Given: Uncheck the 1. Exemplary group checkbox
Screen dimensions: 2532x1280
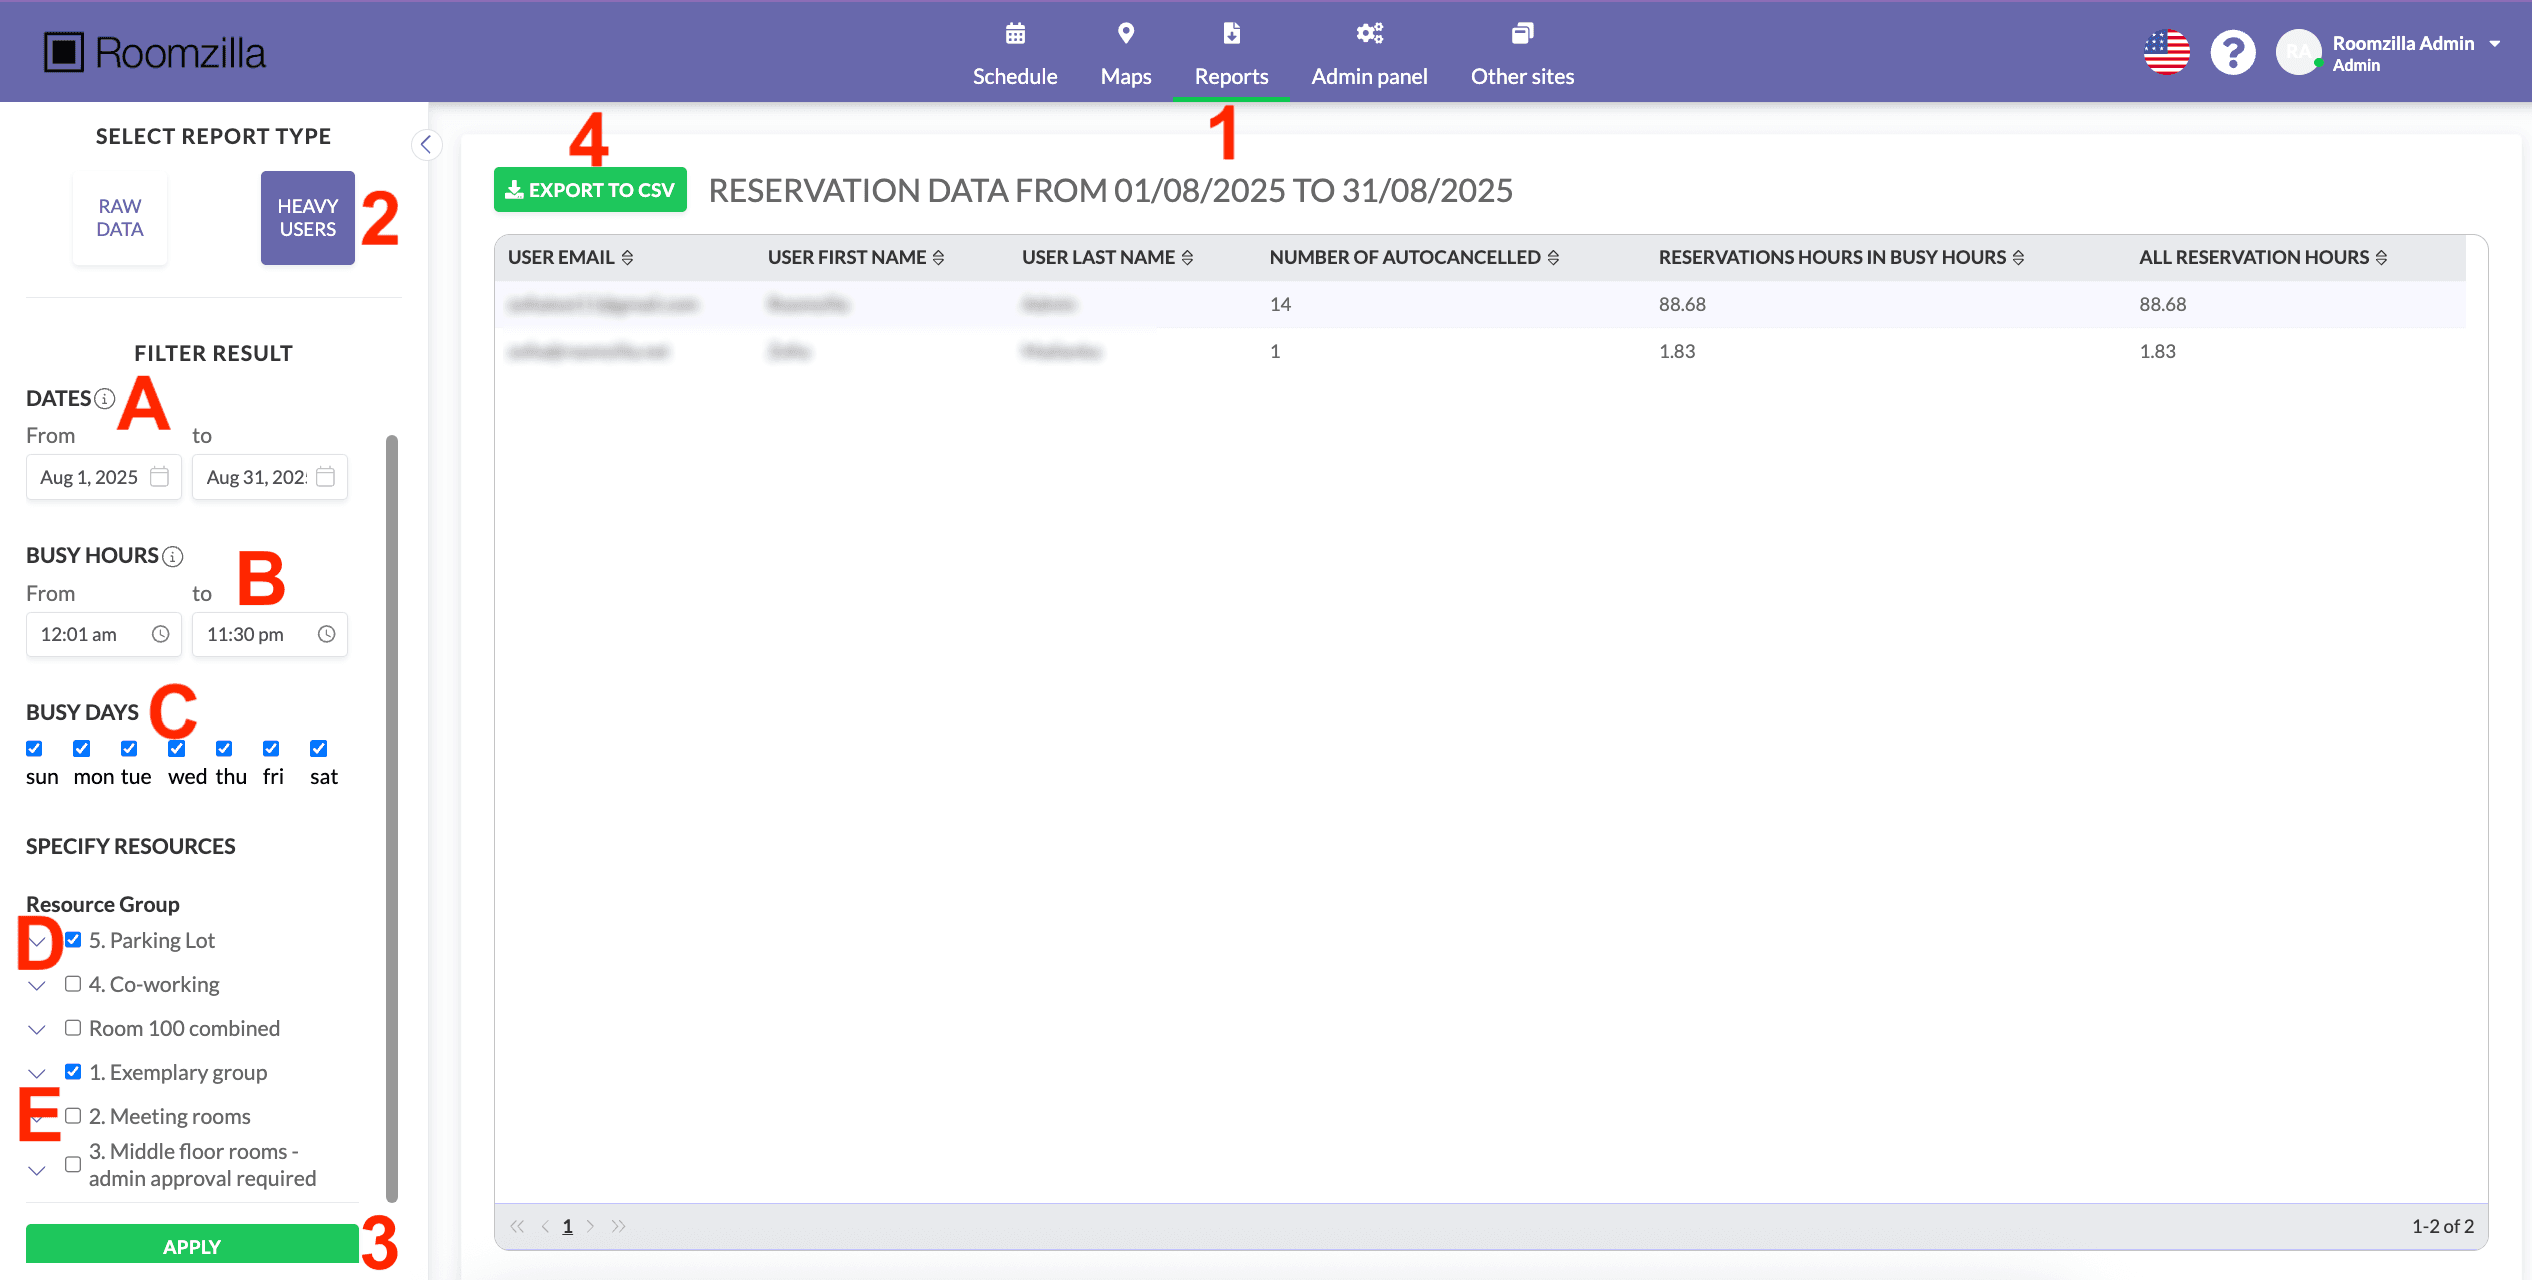Looking at the screenshot, I should point(73,1072).
